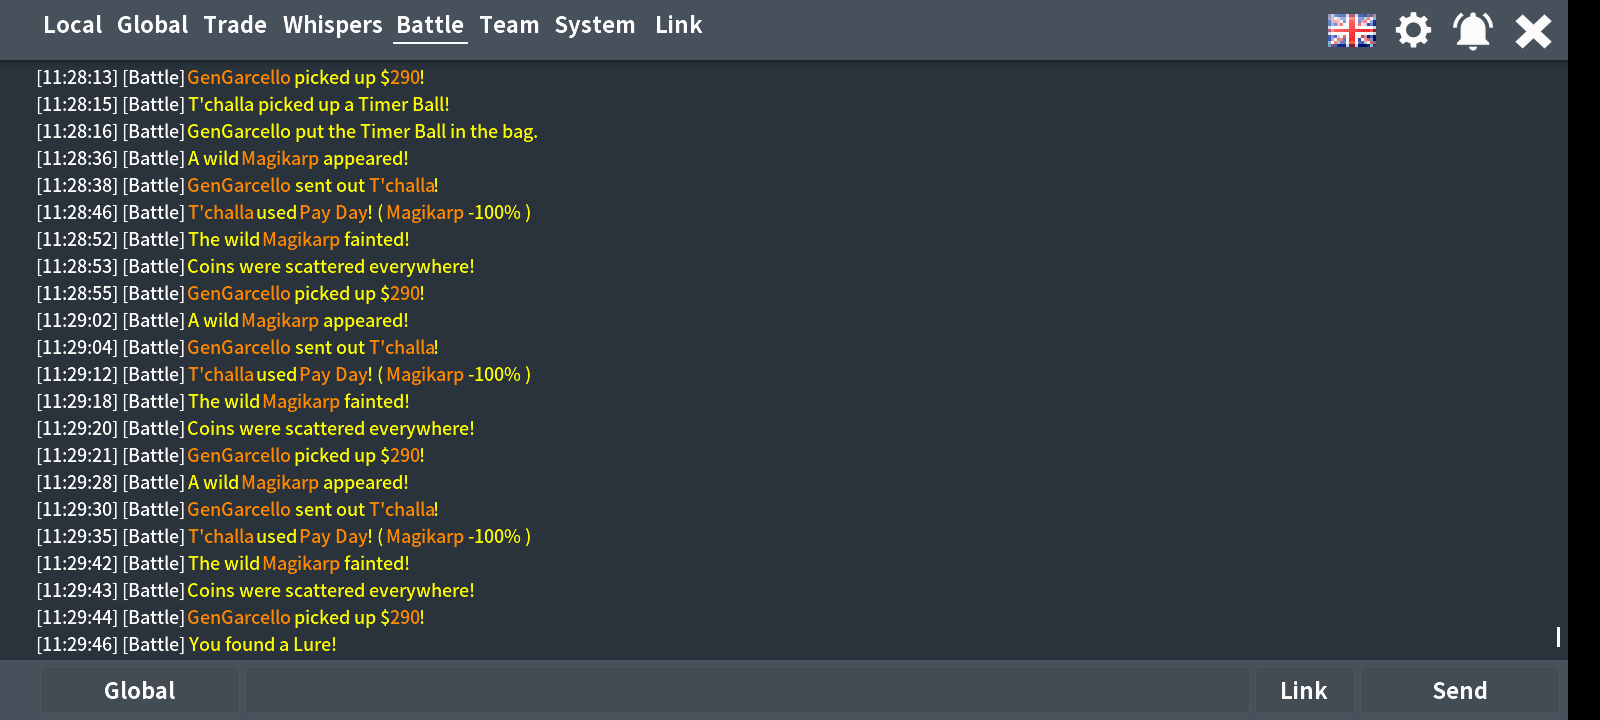Switch to the Team tab
Viewport: 1600px width, 720px height.
(509, 25)
